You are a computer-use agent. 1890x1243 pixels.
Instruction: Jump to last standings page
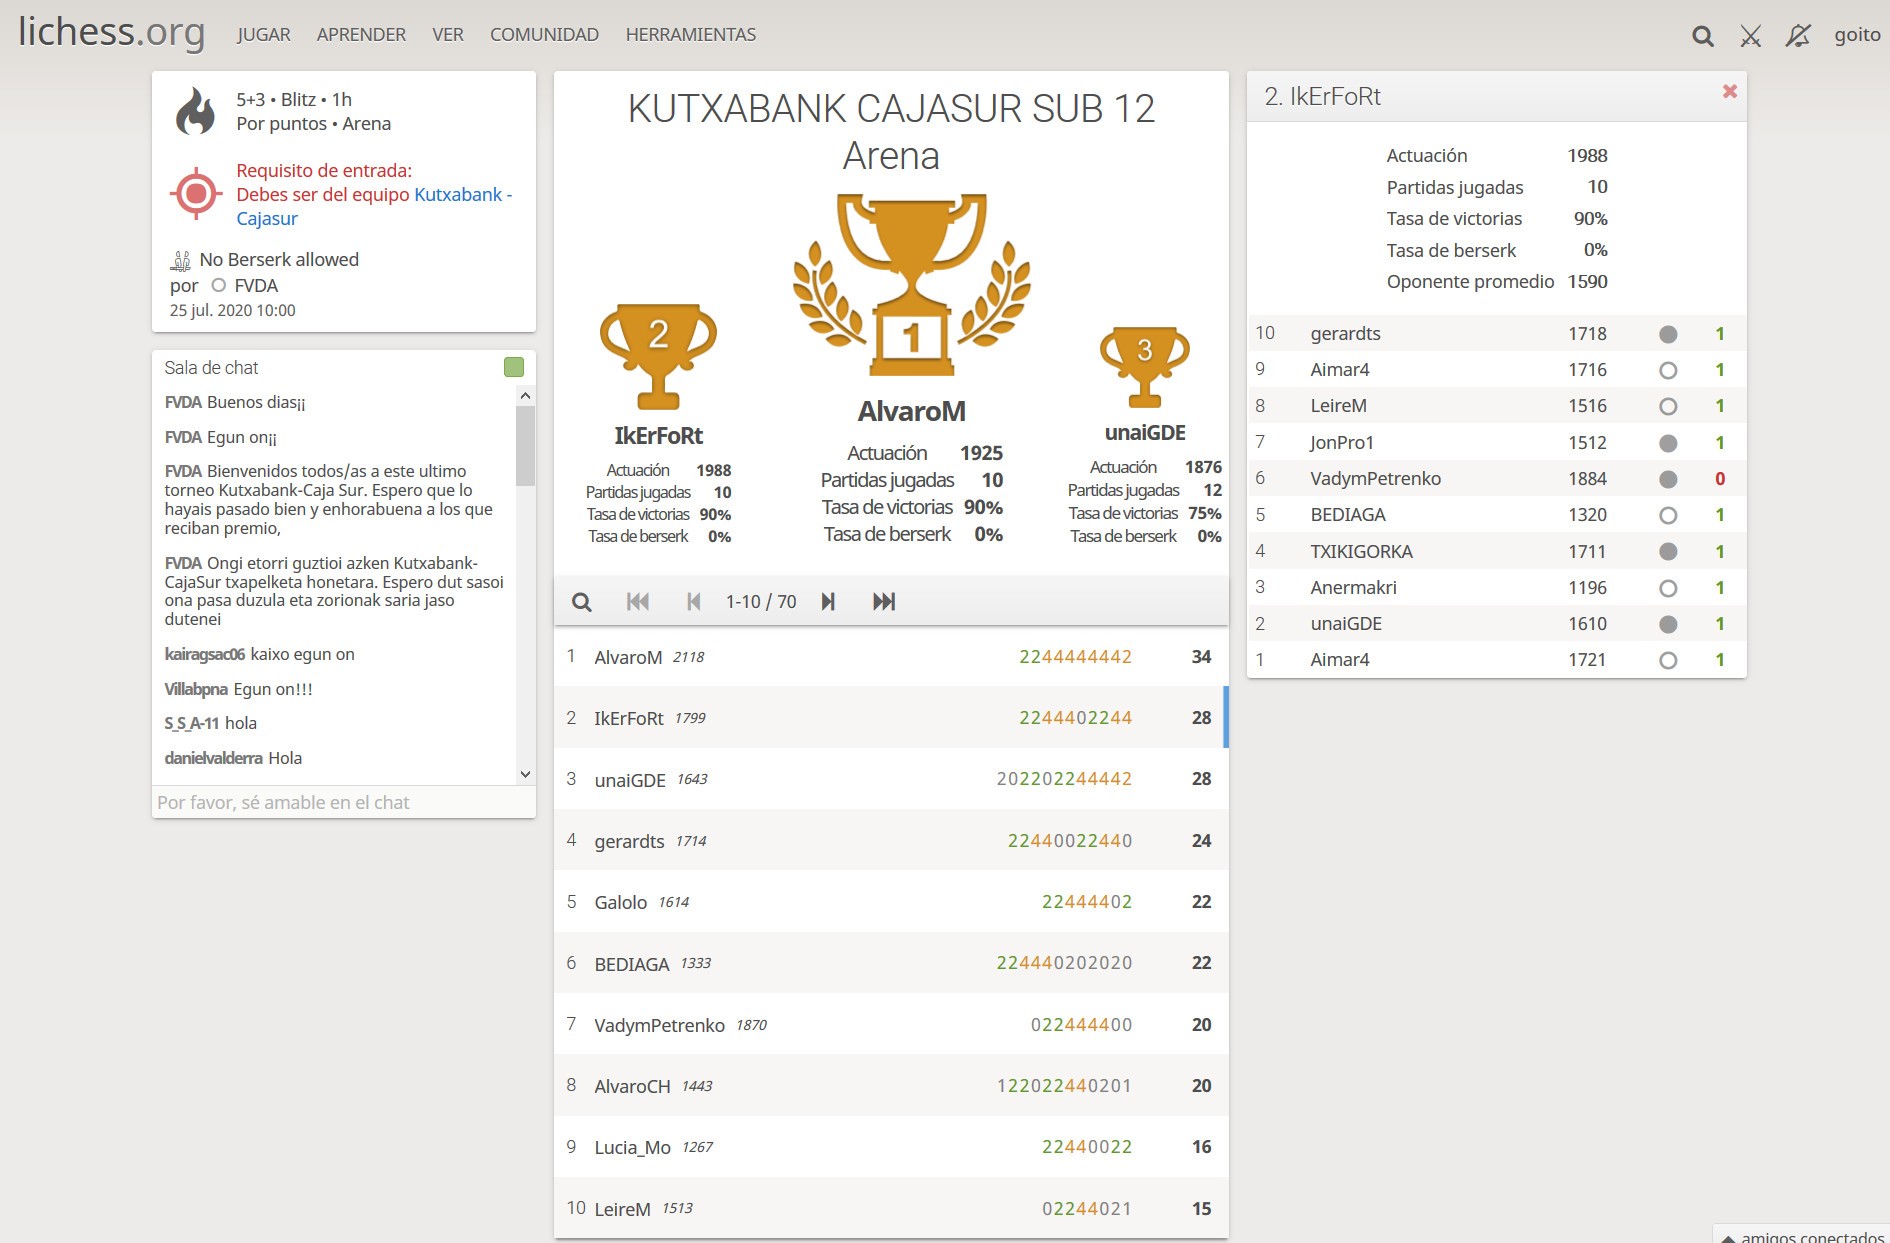tap(884, 602)
